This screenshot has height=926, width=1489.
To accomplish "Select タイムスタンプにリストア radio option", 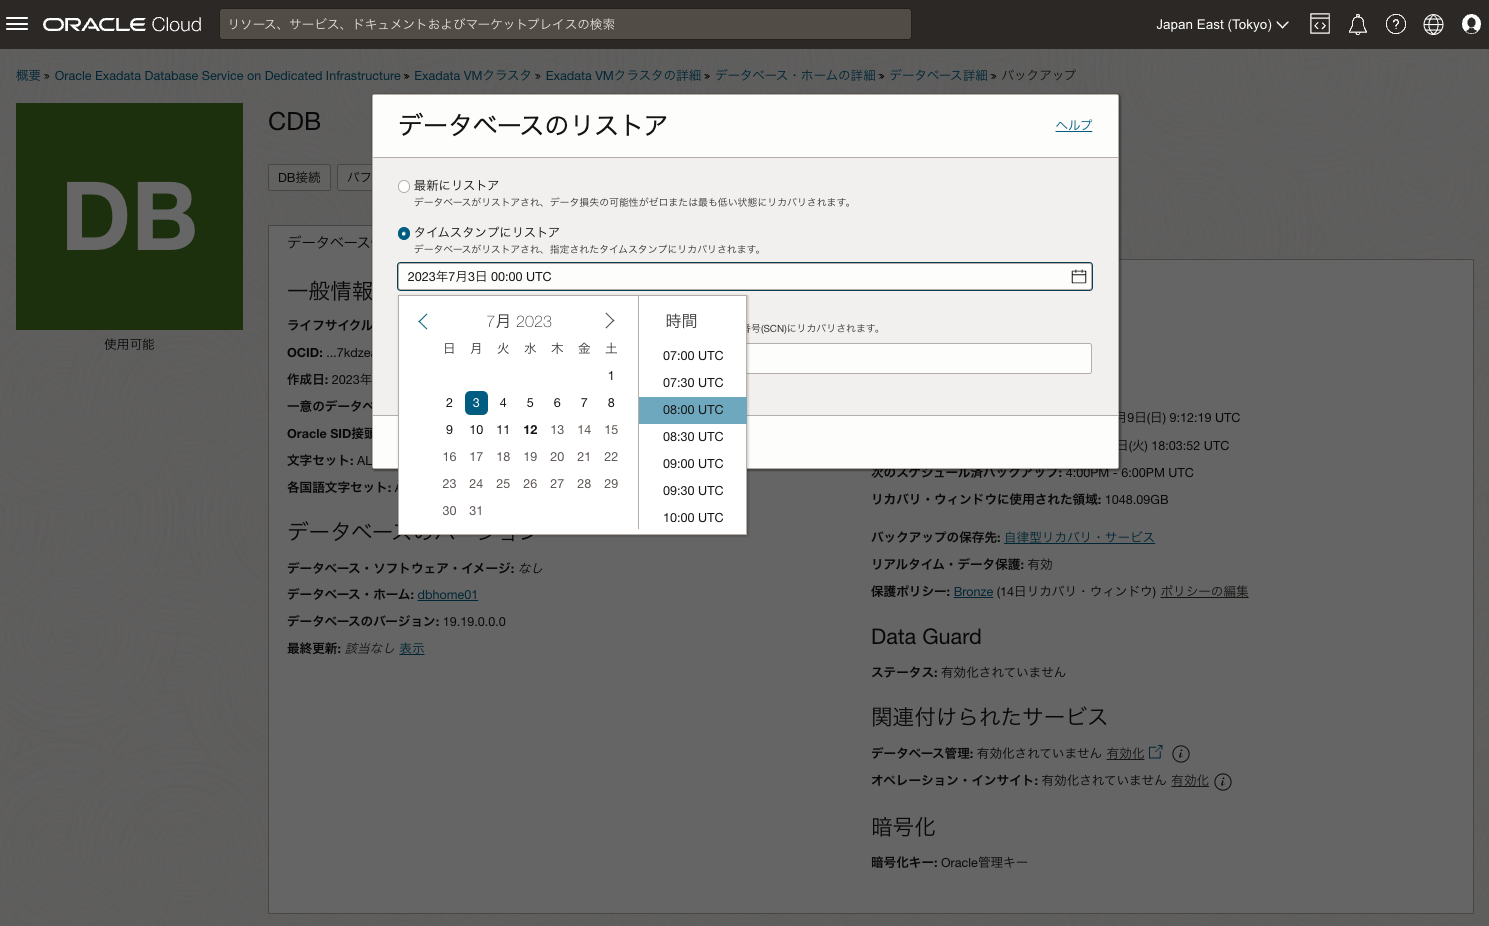I will [403, 232].
